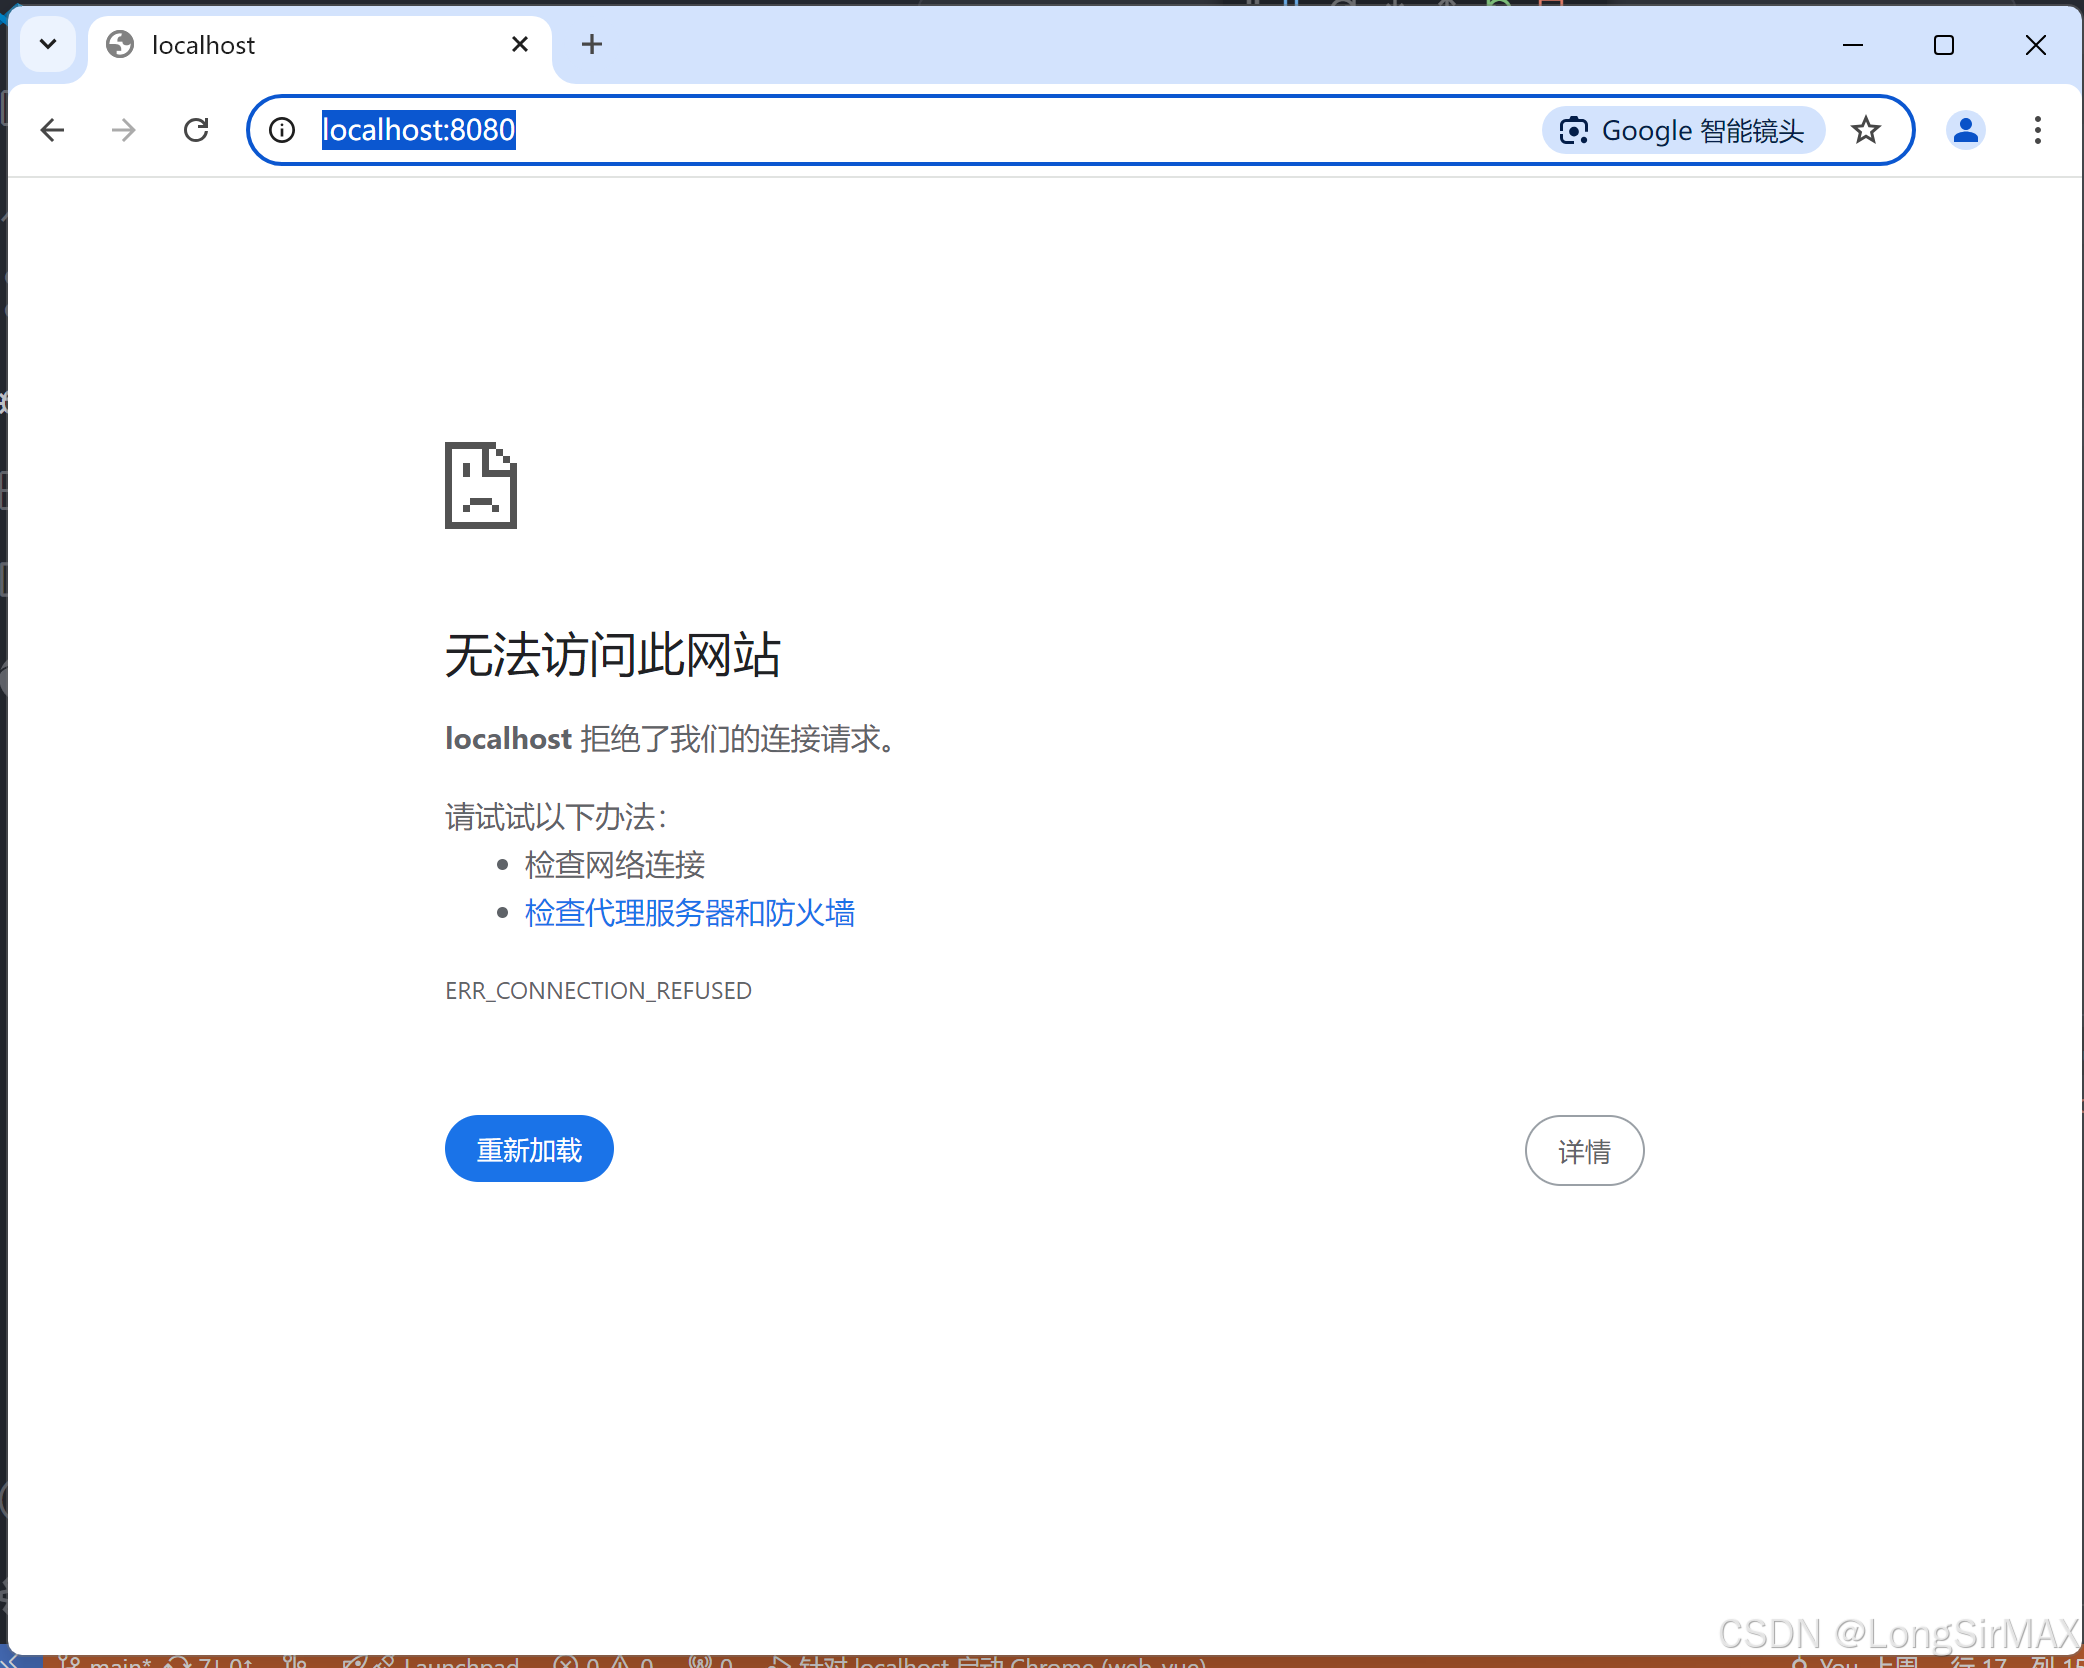Image resolution: width=2084 pixels, height=1668 pixels.
Task: Reload the page with the refresh icon
Action: (x=196, y=130)
